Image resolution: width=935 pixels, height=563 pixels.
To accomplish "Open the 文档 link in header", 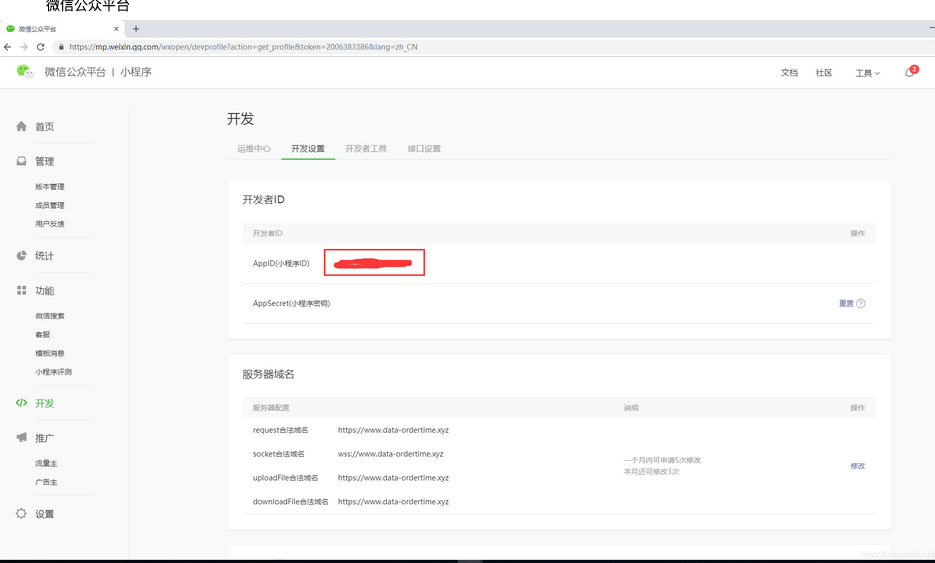I will [x=789, y=72].
